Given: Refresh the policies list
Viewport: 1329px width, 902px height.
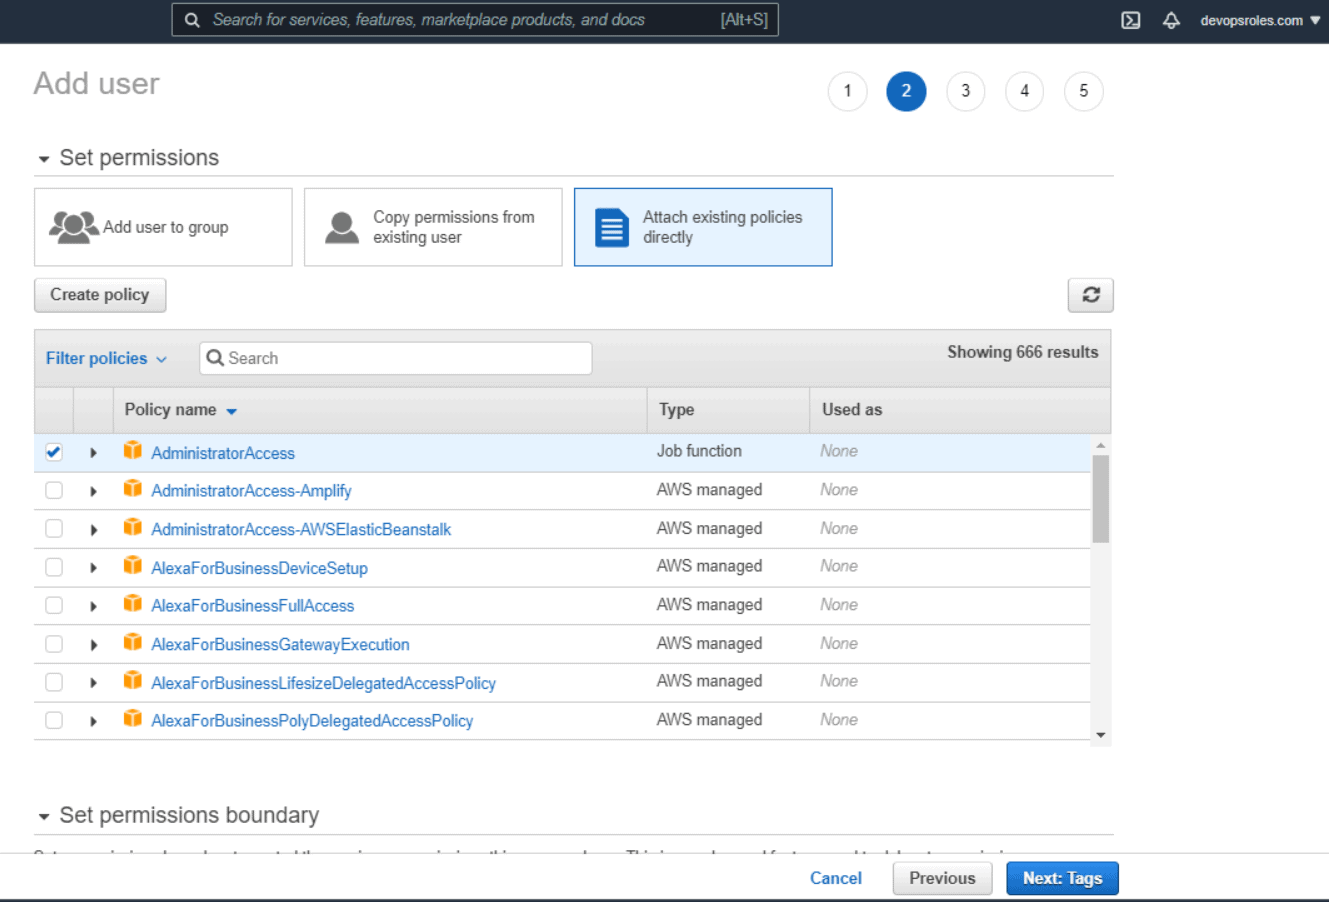Looking at the screenshot, I should [x=1090, y=295].
